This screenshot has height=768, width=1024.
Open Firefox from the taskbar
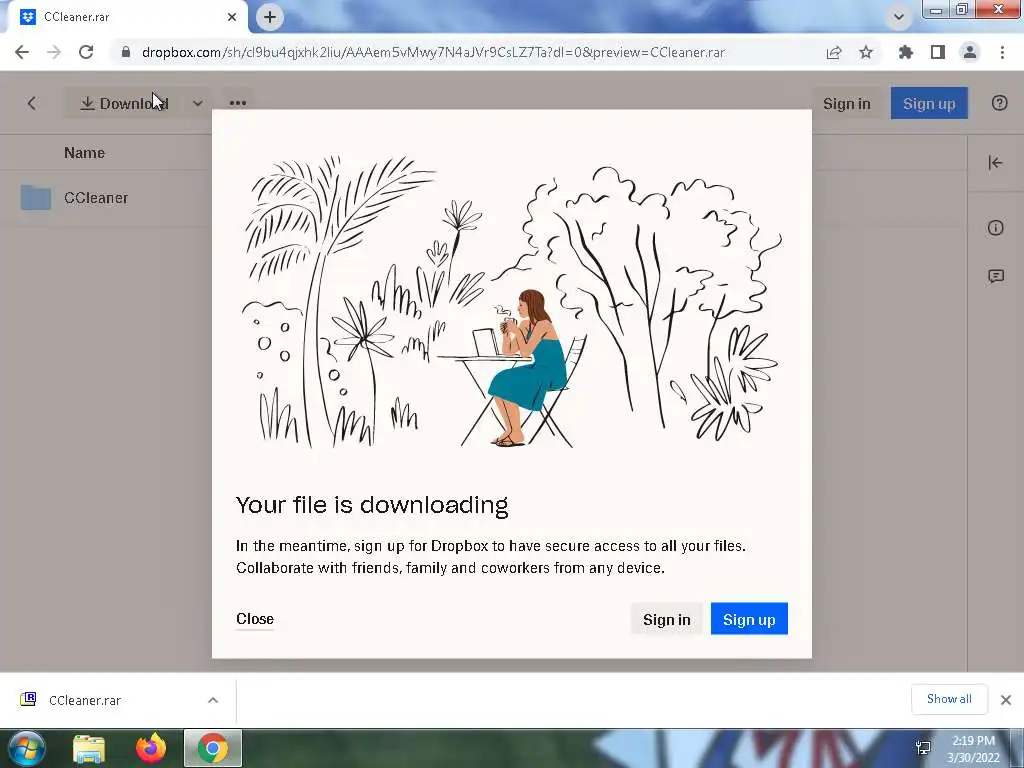[151, 748]
